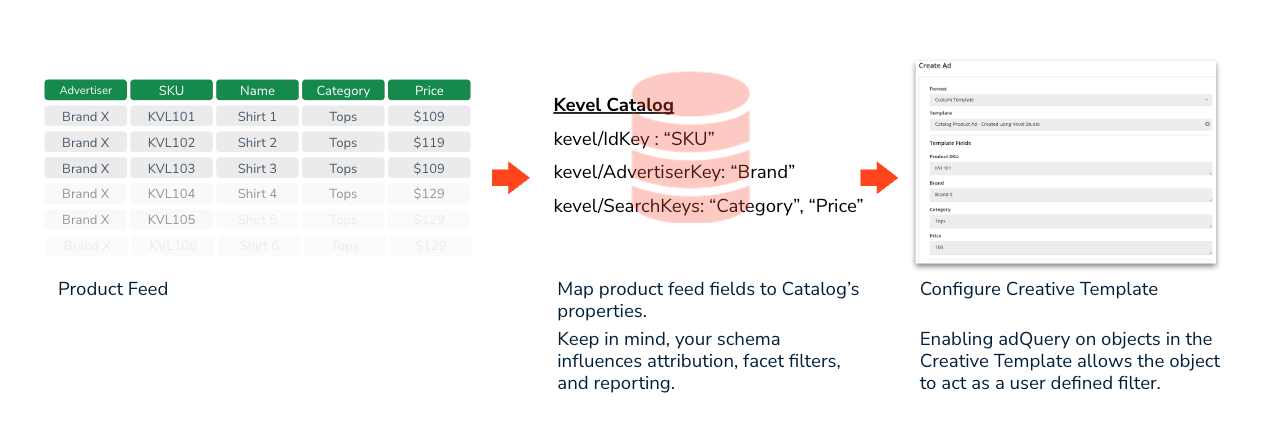1284x438 pixels.
Task: Open the Format Custom Template dropdown arrow
Action: 1207,100
